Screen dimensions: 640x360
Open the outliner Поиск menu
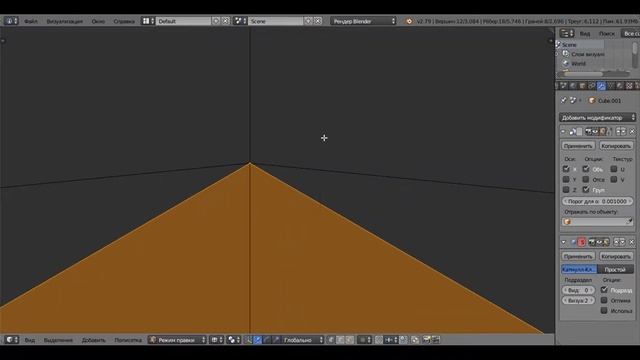[x=607, y=33]
